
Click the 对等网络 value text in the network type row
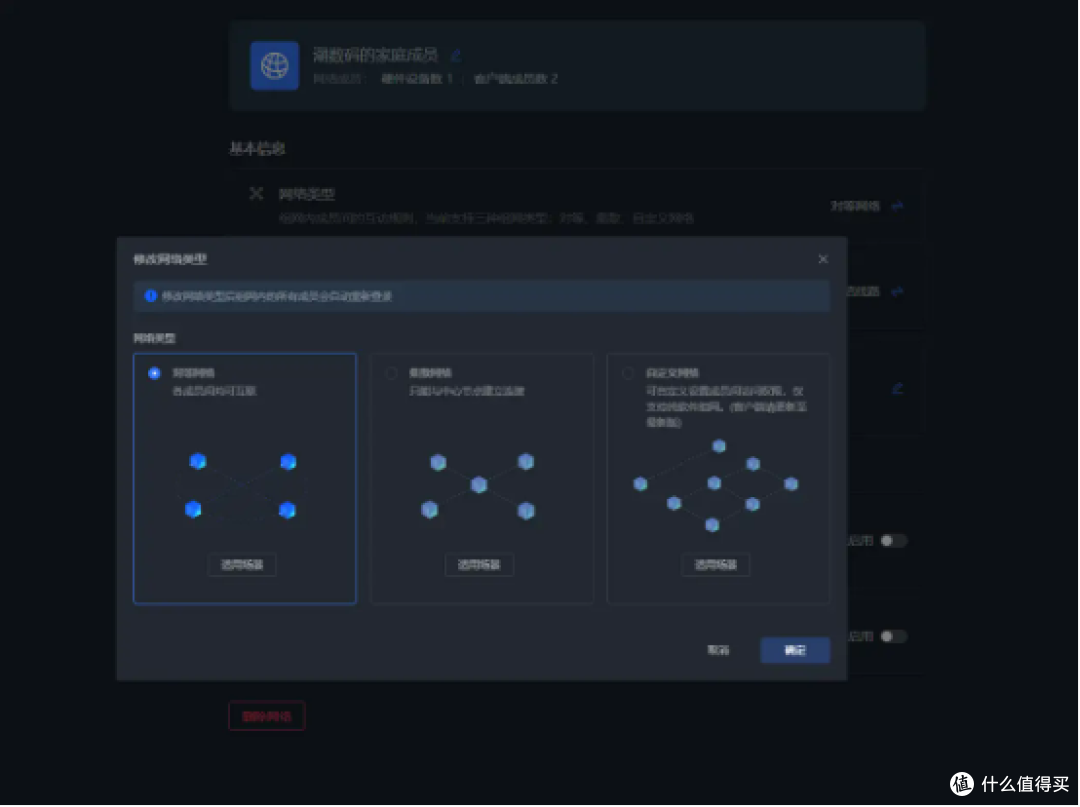(x=855, y=206)
